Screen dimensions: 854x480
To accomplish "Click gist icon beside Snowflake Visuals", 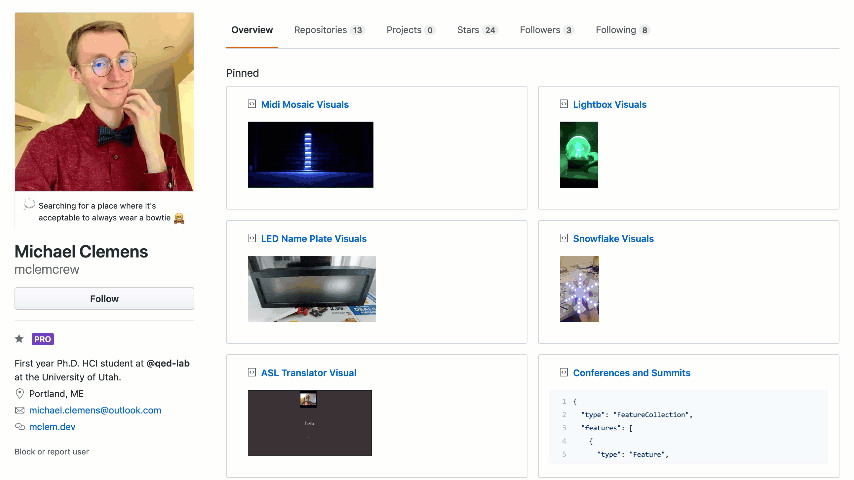I will pos(564,238).
